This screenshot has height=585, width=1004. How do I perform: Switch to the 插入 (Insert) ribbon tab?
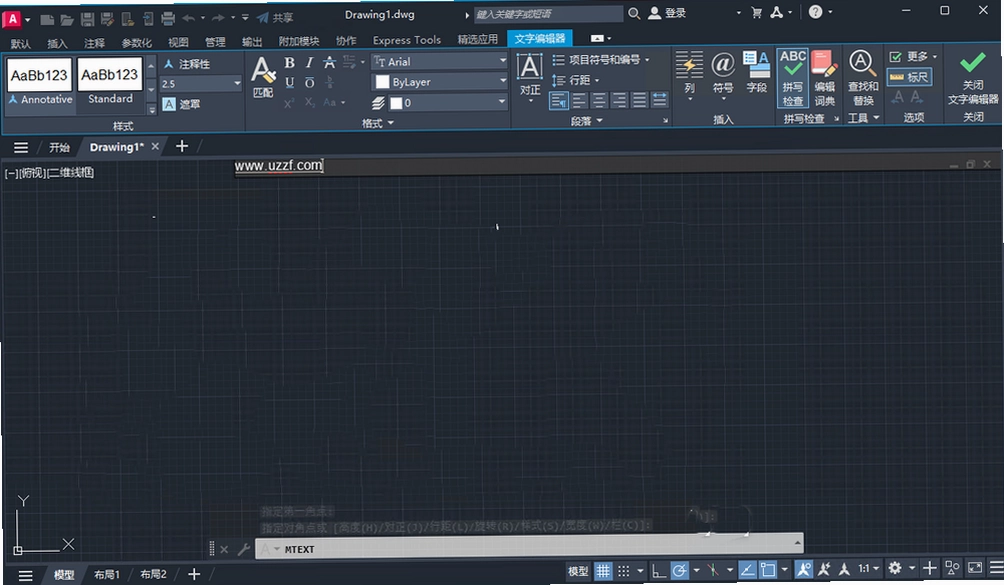click(x=57, y=43)
